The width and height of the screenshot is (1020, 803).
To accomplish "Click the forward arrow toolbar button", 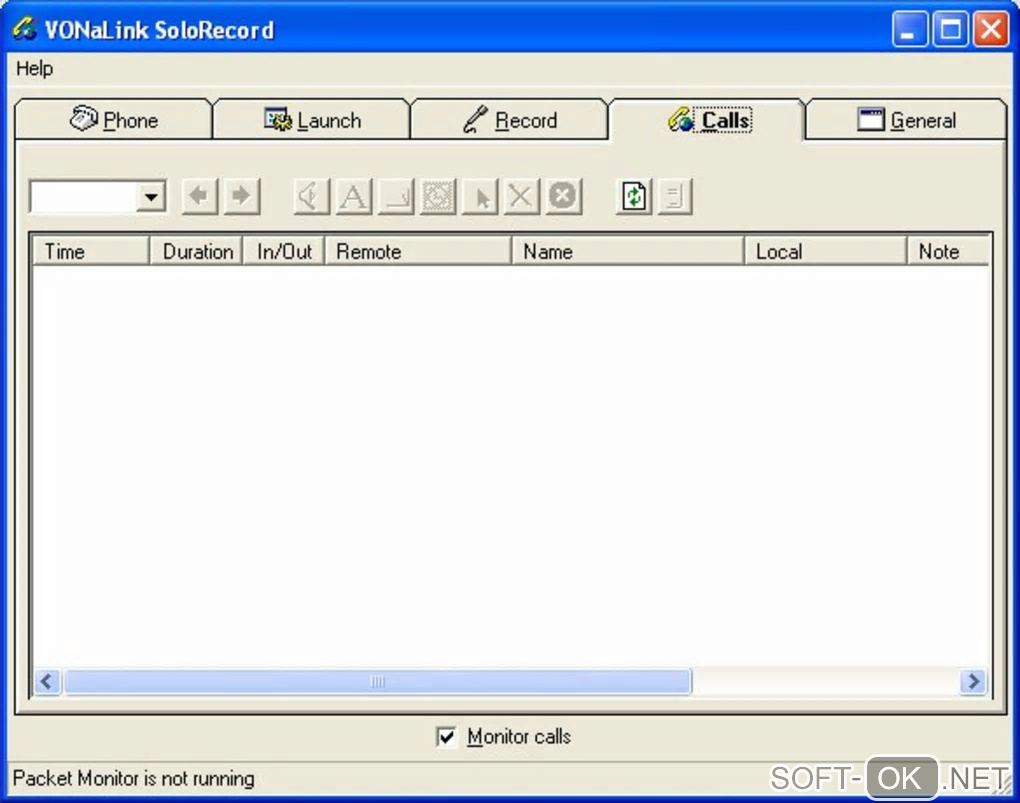I will (x=241, y=196).
